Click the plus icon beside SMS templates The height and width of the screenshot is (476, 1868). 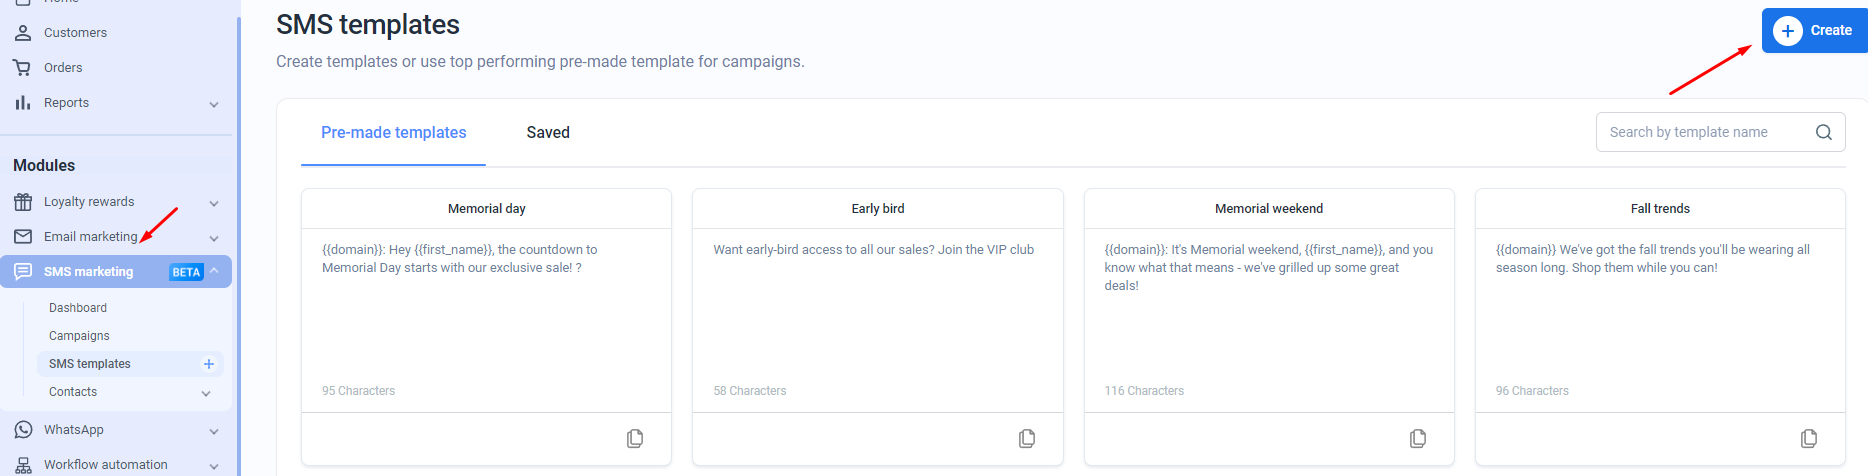pyautogui.click(x=209, y=364)
